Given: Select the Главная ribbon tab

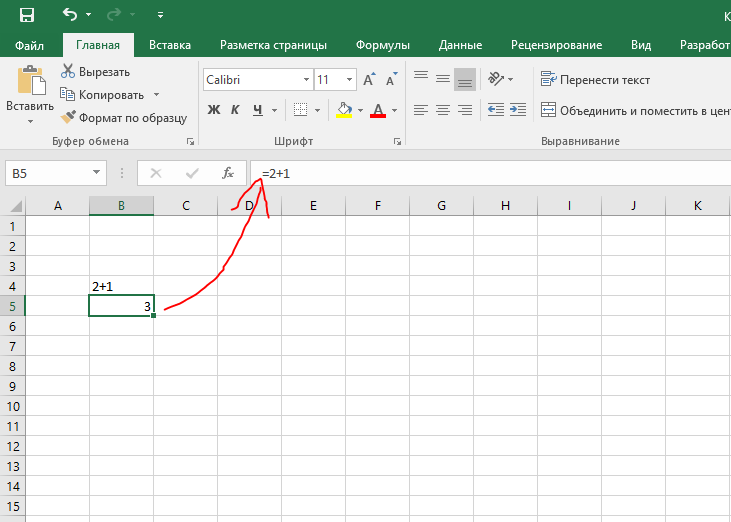Looking at the screenshot, I should click(x=98, y=45).
